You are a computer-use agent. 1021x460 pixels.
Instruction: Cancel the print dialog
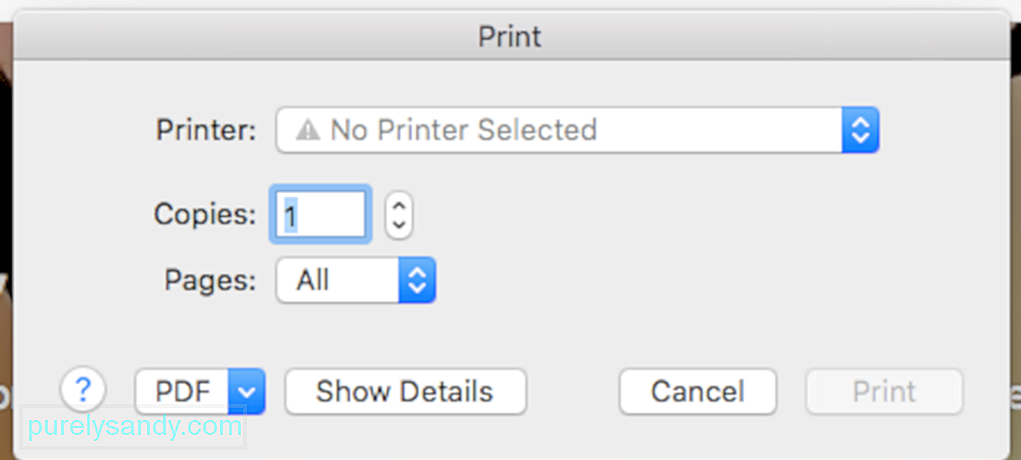(x=697, y=392)
